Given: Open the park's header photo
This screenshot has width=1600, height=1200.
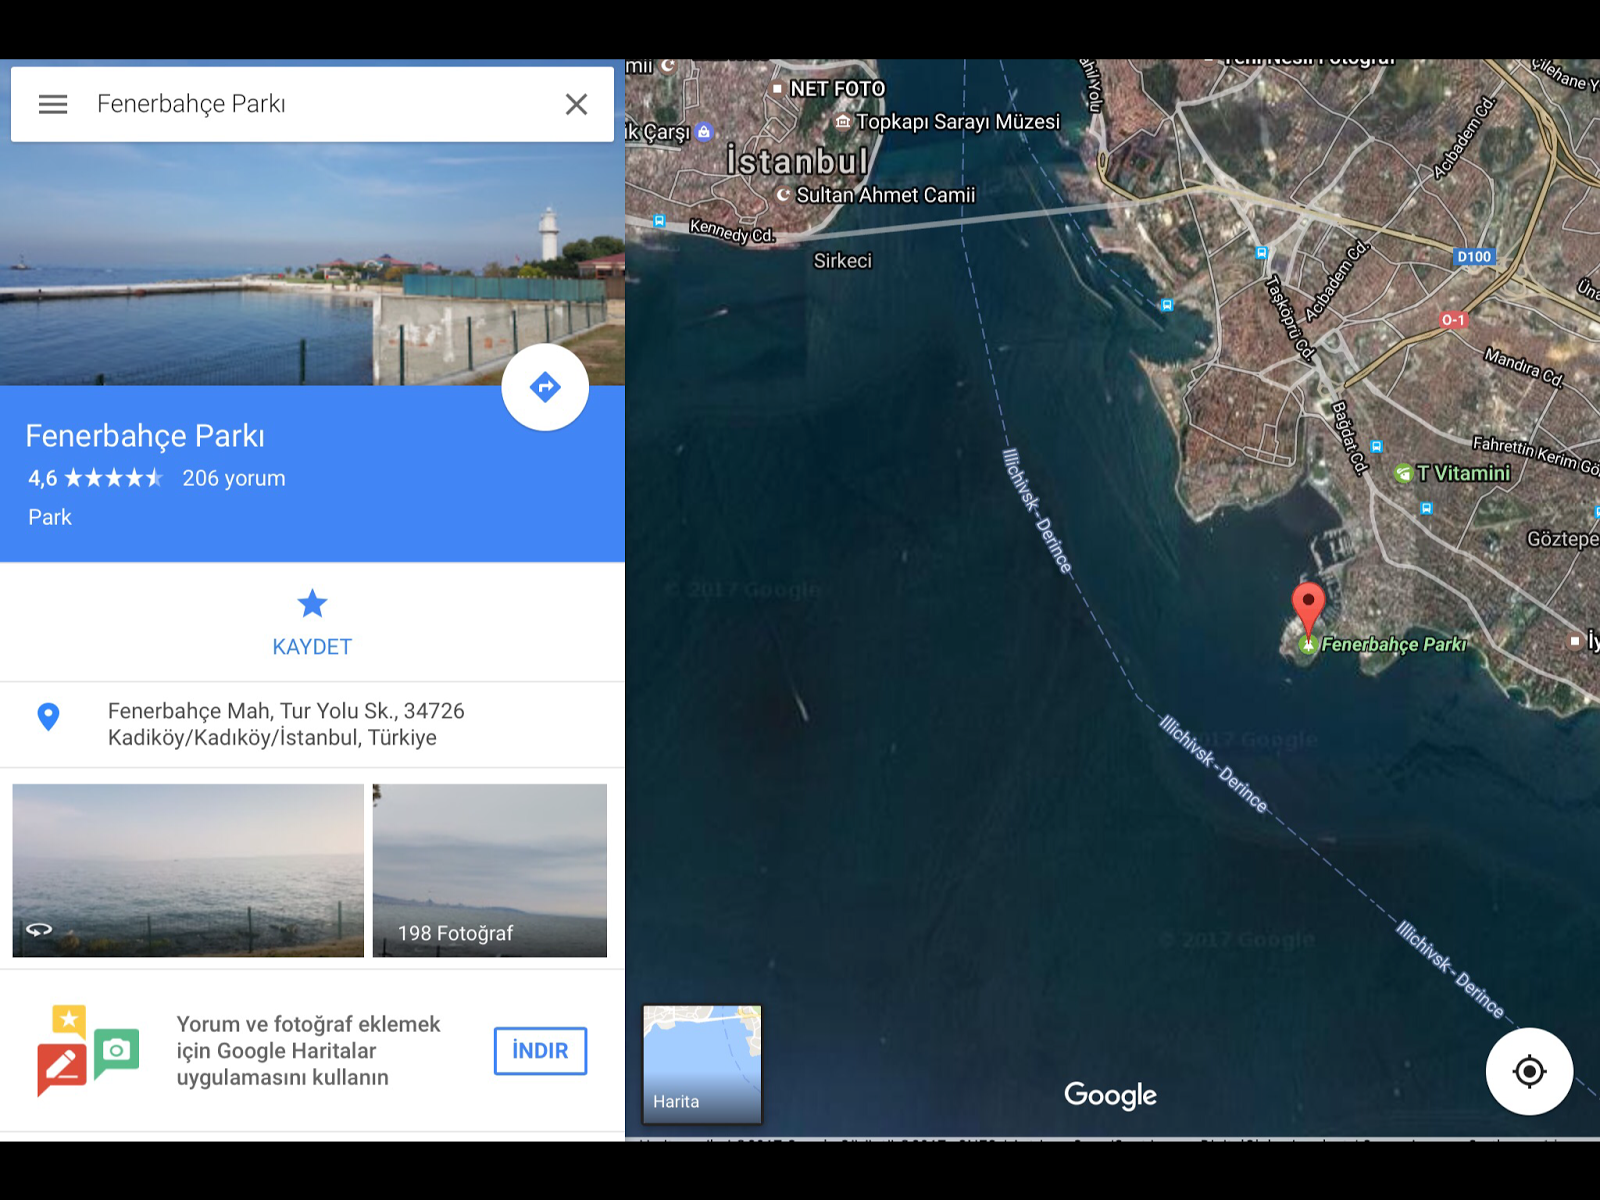Looking at the screenshot, I should tap(312, 264).
